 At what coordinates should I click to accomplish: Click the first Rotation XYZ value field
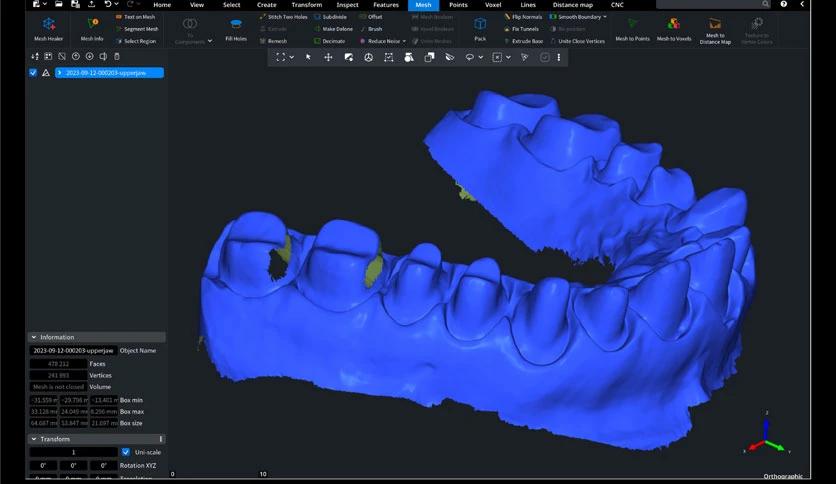click(x=43, y=465)
